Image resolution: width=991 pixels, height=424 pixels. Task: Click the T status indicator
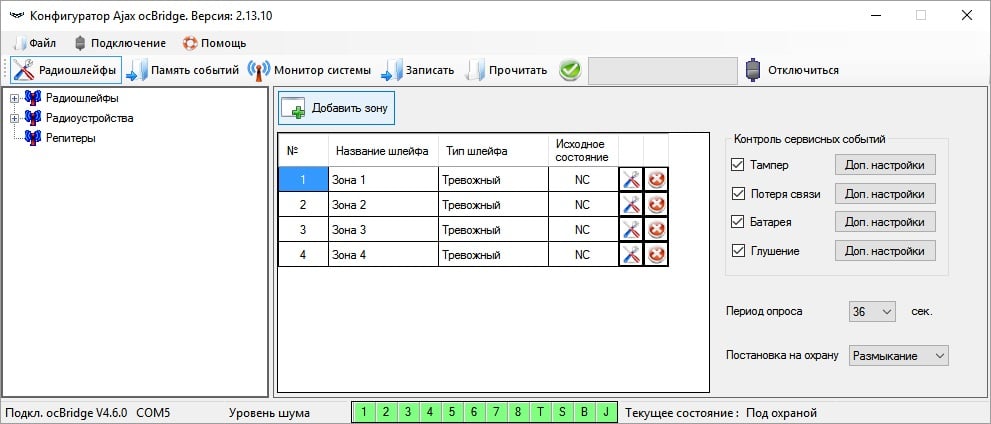tap(540, 413)
